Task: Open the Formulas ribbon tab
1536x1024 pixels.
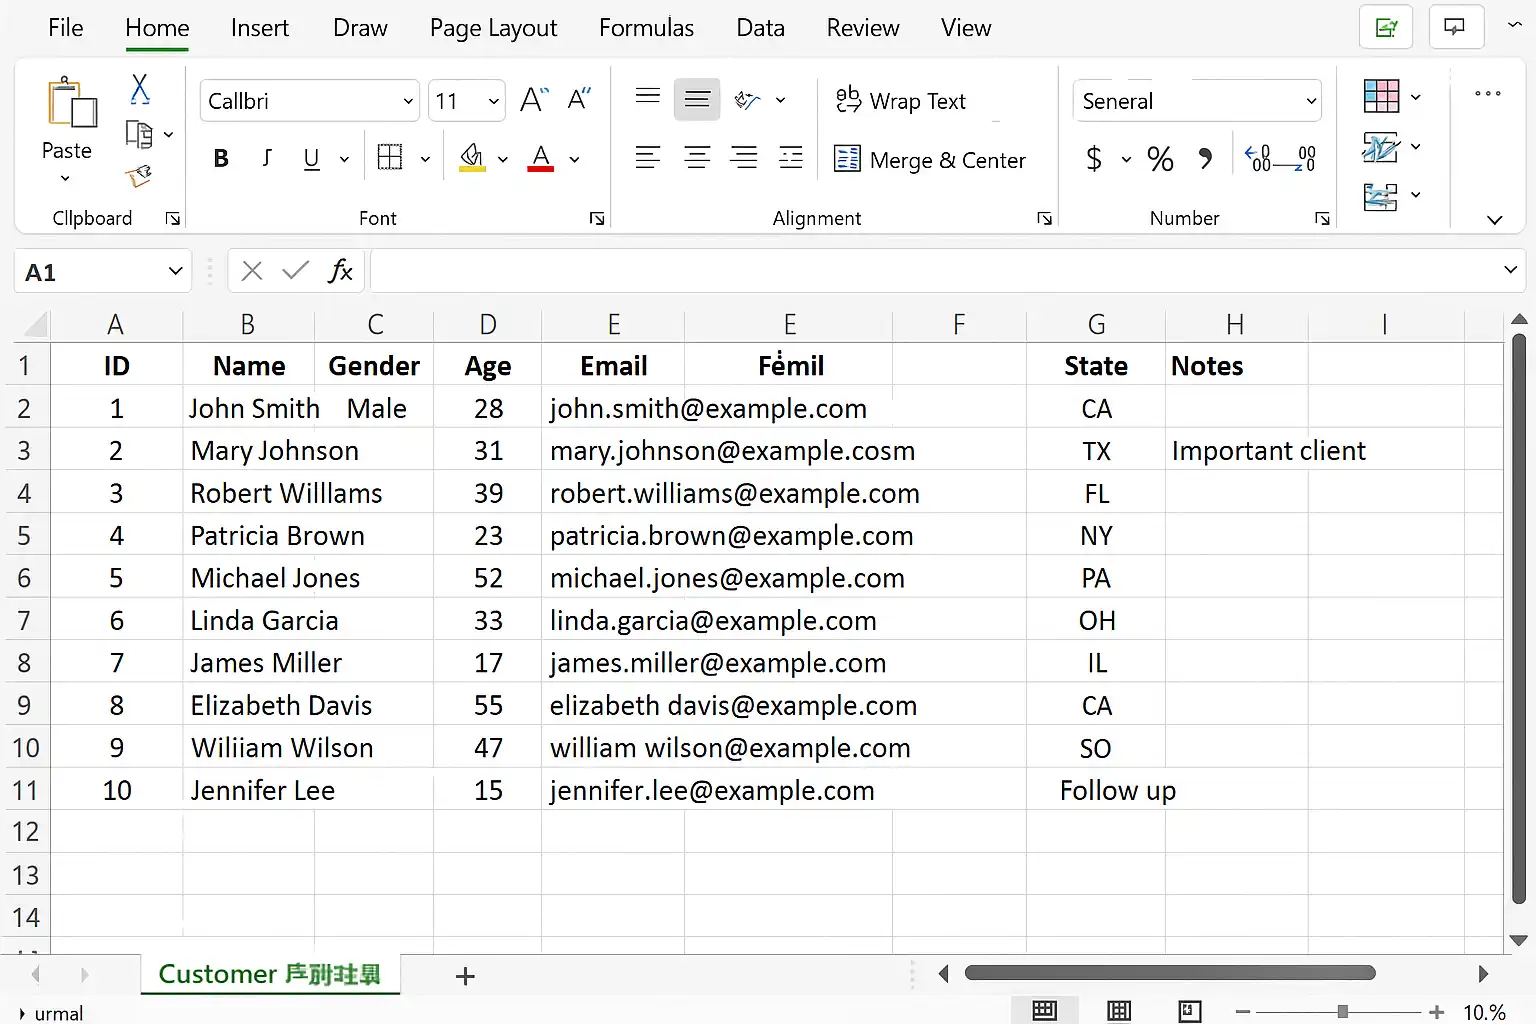Action: pos(646,28)
